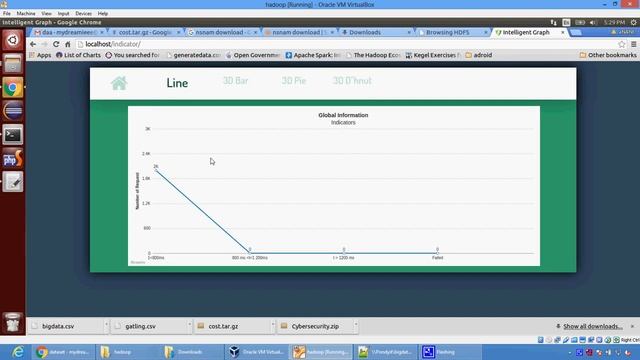This screenshot has width=640, height=360.
Task: Open the bigdata.csv downloaded file
Action: pyautogui.click(x=65, y=326)
